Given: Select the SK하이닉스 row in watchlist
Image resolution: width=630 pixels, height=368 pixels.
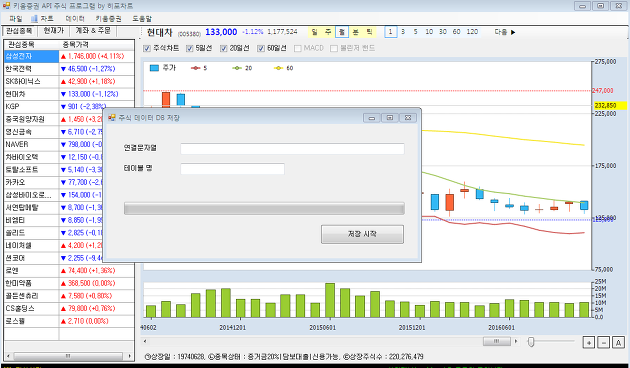Looking at the screenshot, I should click(x=69, y=82).
